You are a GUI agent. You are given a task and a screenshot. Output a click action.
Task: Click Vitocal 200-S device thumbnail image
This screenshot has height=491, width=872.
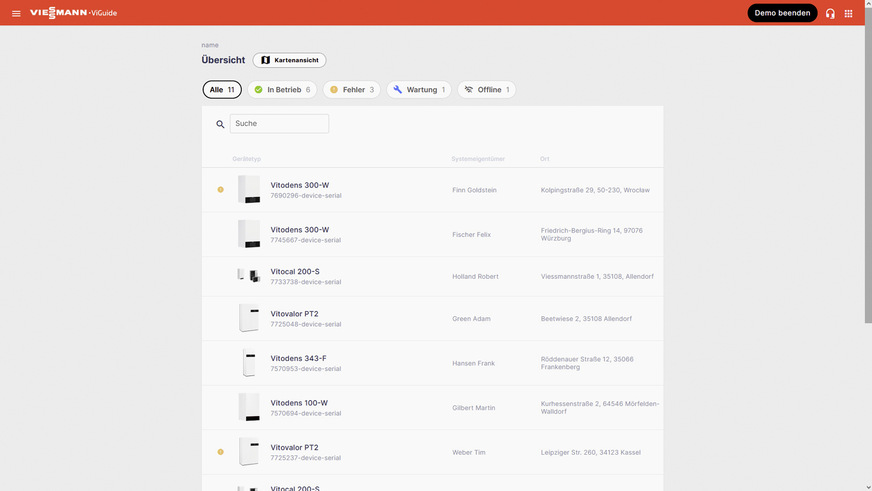pyautogui.click(x=248, y=275)
